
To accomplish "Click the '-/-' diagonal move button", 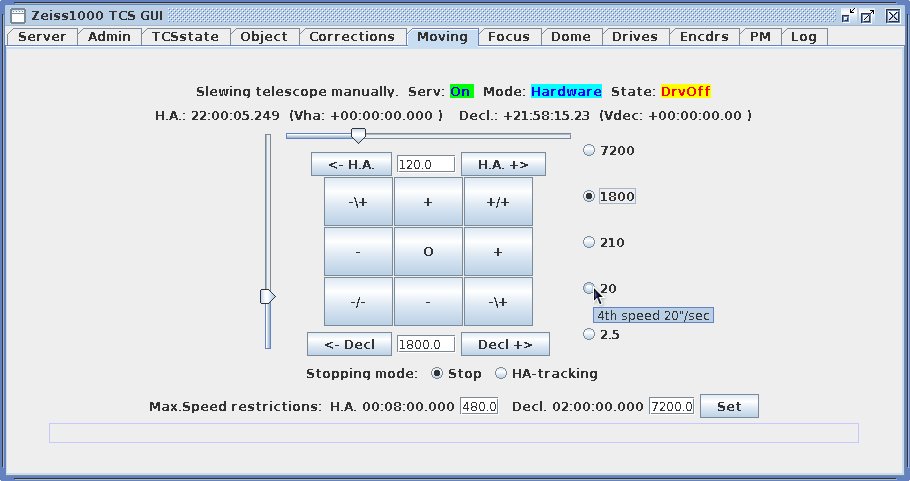I will pos(358,302).
